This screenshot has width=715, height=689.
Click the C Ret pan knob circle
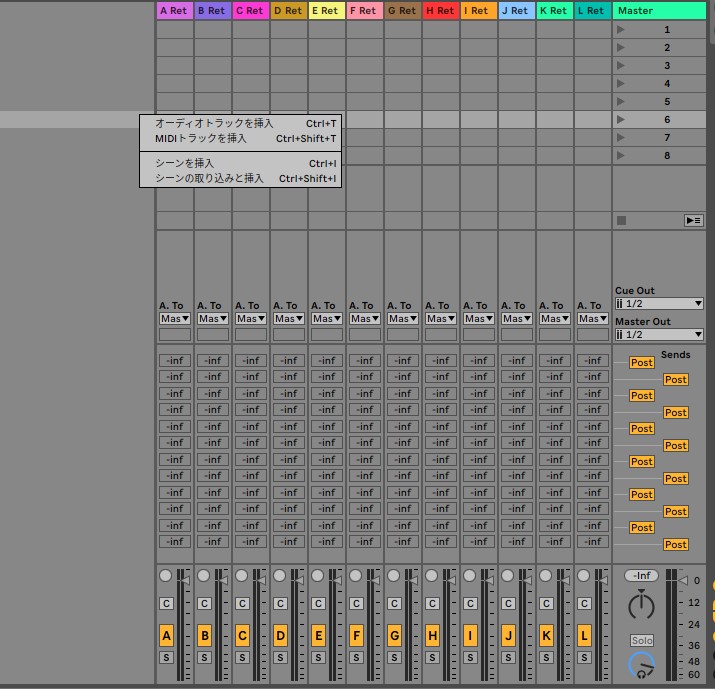point(242,575)
